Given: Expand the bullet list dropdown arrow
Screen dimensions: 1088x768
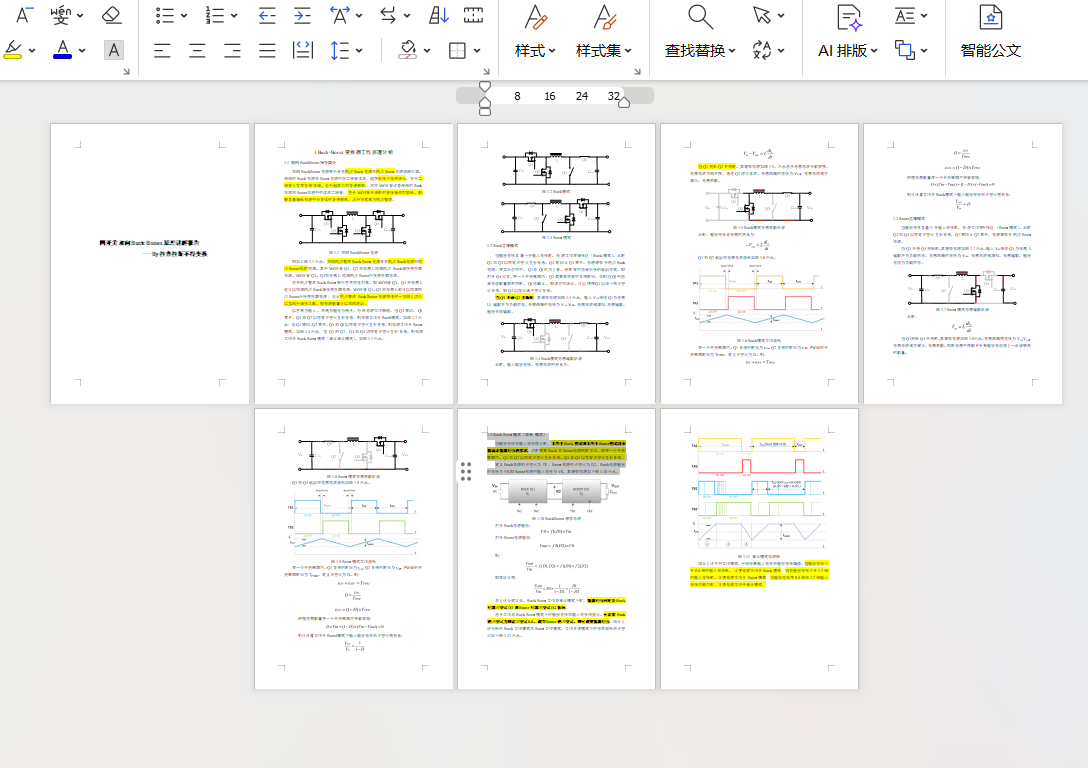Looking at the screenshot, I should 185,16.
